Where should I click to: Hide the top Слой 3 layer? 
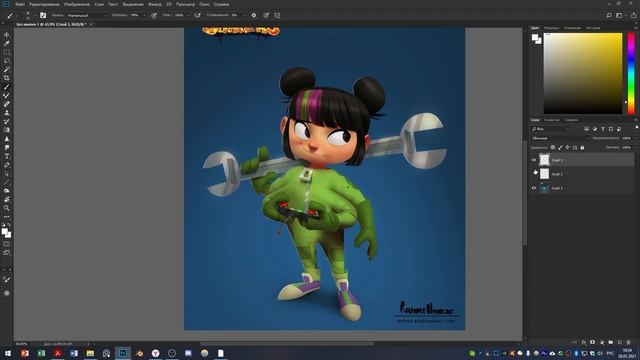(x=533, y=160)
